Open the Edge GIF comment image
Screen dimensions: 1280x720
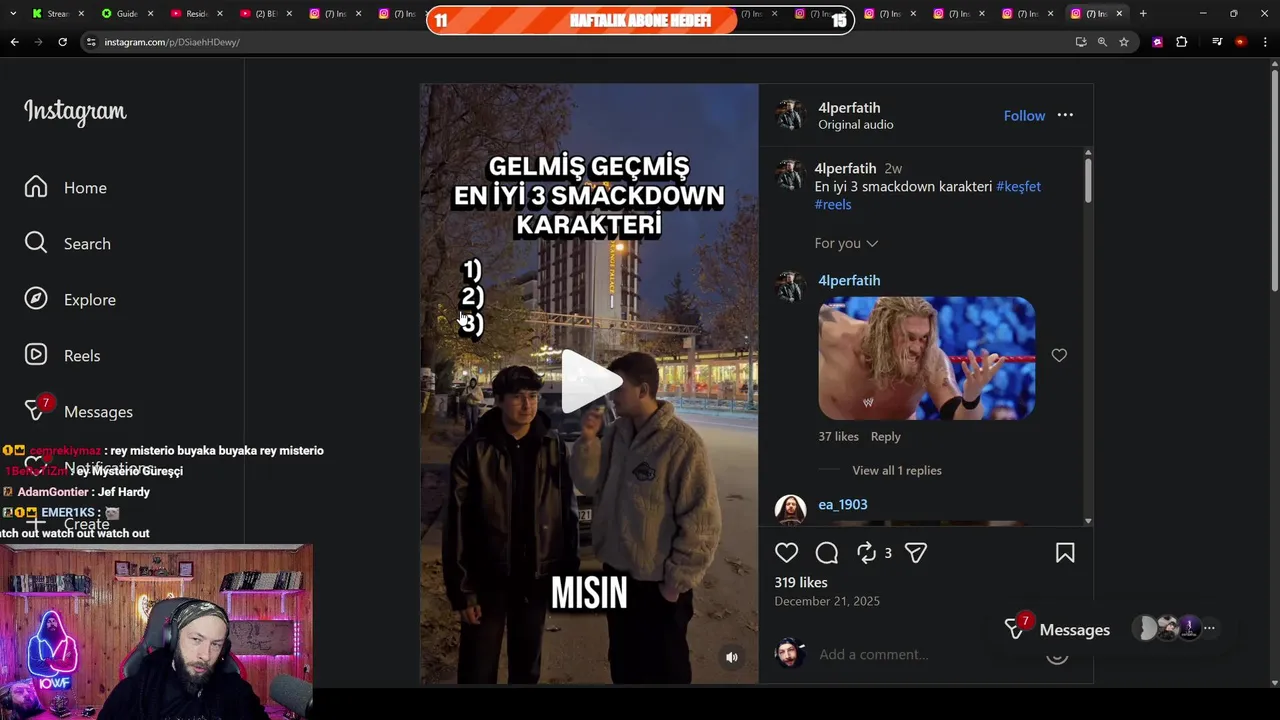click(926, 358)
